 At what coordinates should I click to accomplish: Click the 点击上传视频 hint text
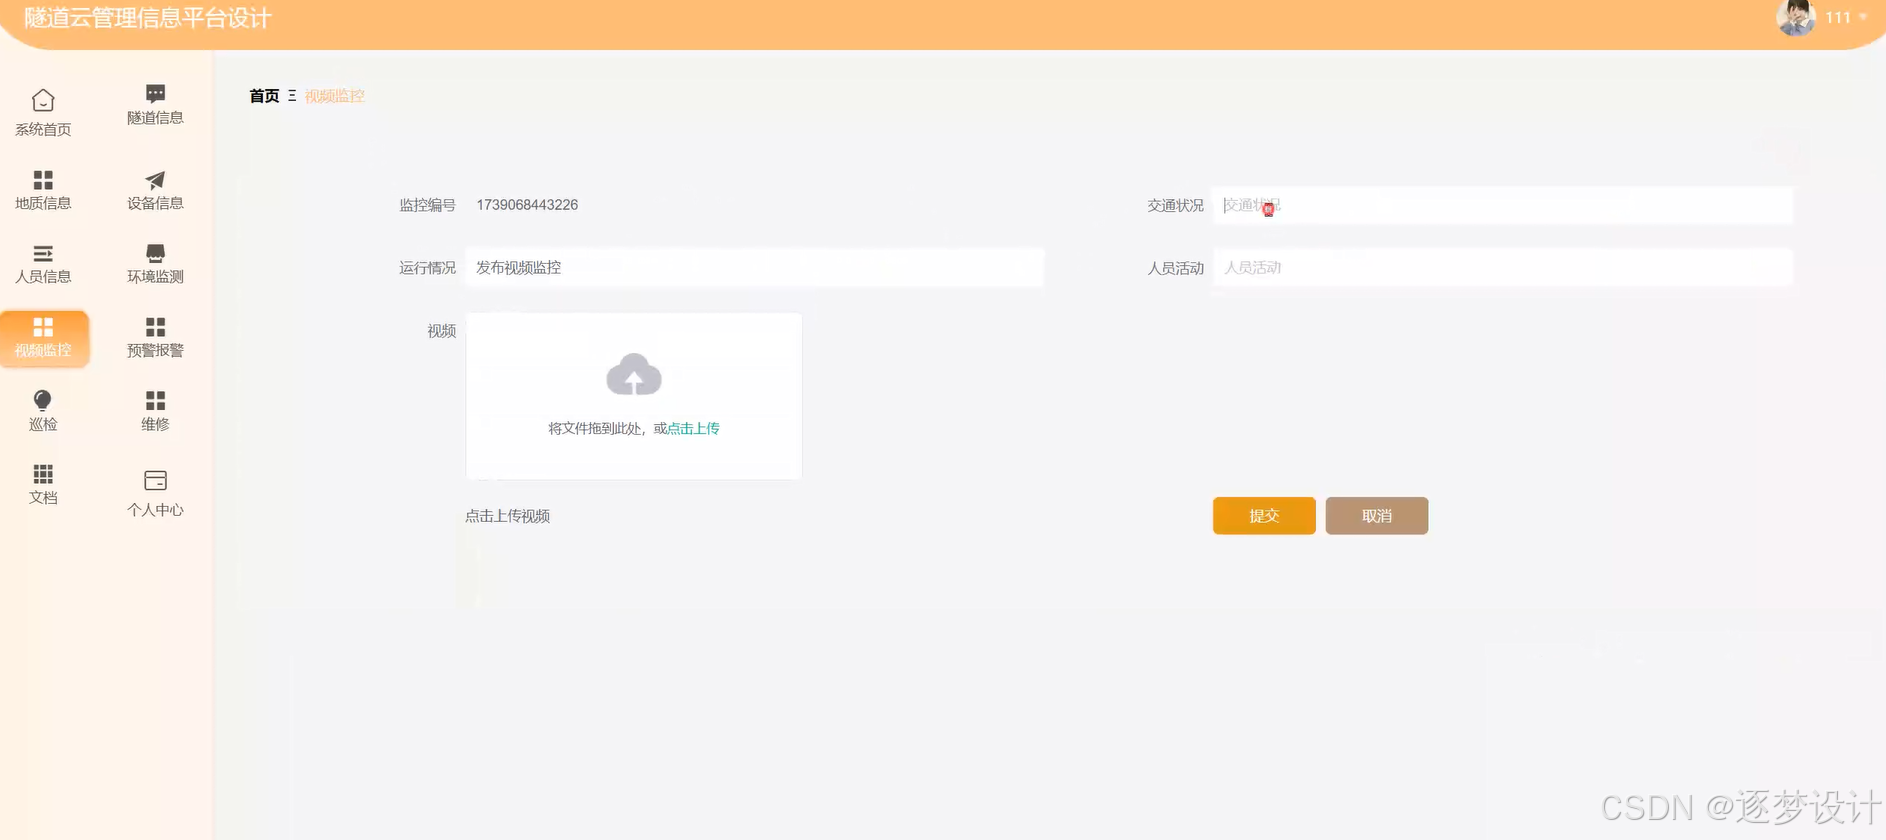coord(508,516)
